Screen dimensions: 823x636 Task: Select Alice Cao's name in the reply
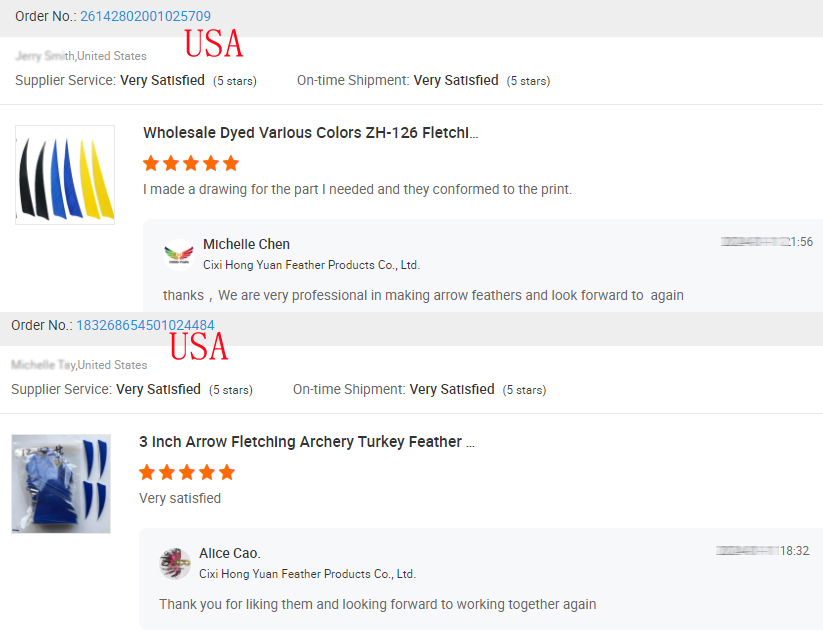pos(229,553)
